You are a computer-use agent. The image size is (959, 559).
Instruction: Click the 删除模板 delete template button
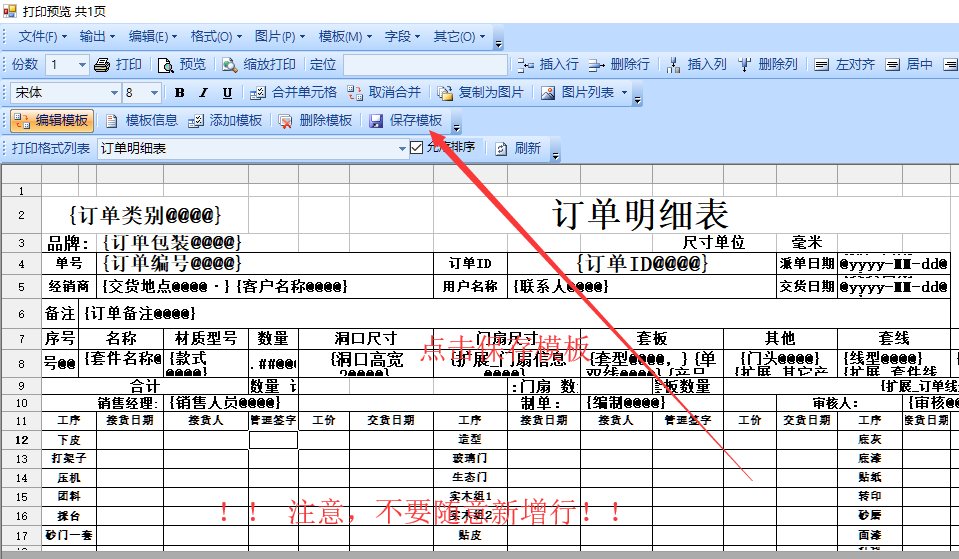tap(315, 121)
